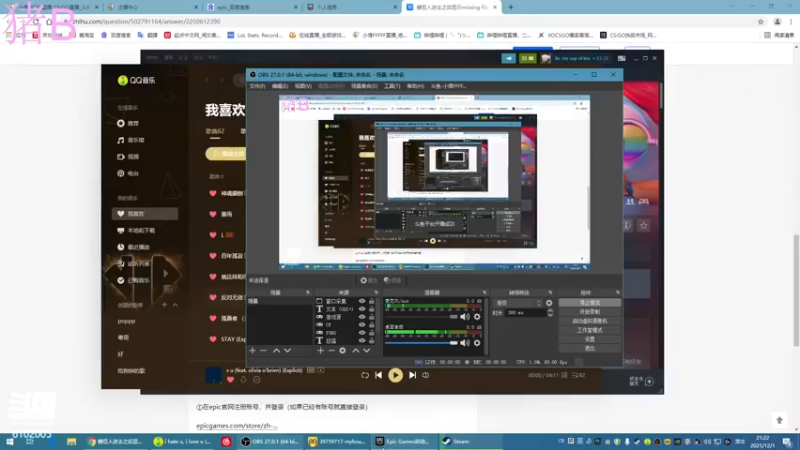This screenshot has height=450, width=800.
Task: Open OBS 工具(T) menu
Action: (392, 86)
